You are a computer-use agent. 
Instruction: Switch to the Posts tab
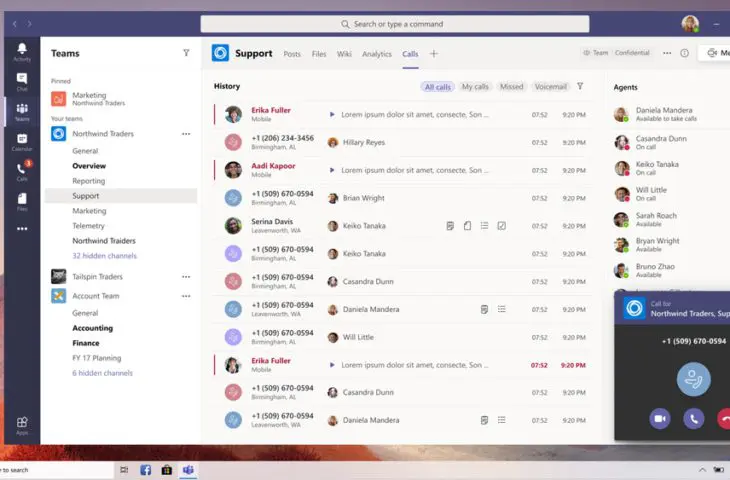click(x=292, y=54)
